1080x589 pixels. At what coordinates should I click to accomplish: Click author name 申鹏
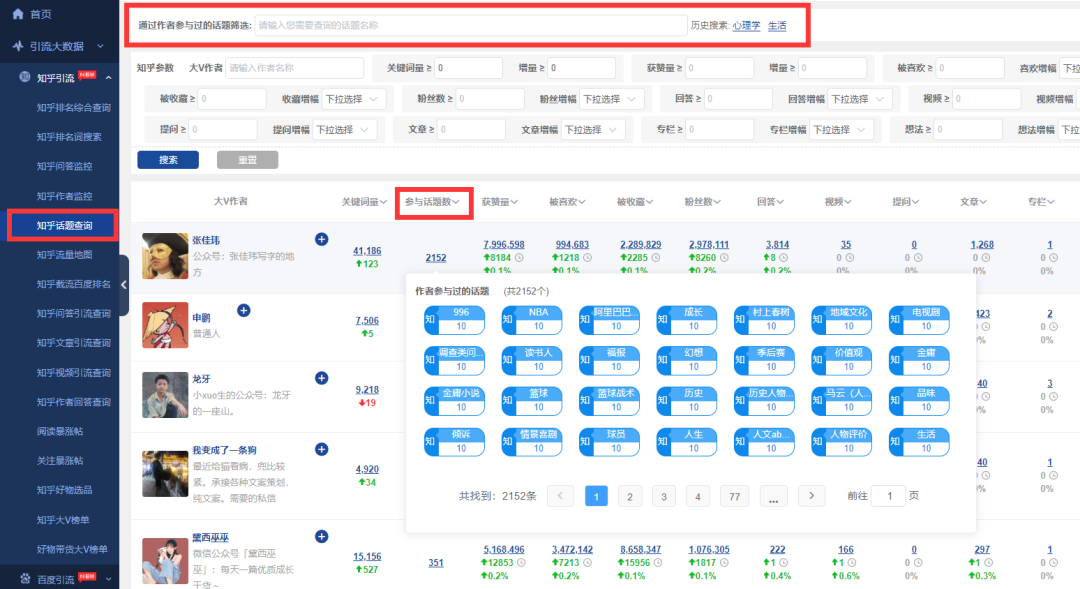pos(201,318)
